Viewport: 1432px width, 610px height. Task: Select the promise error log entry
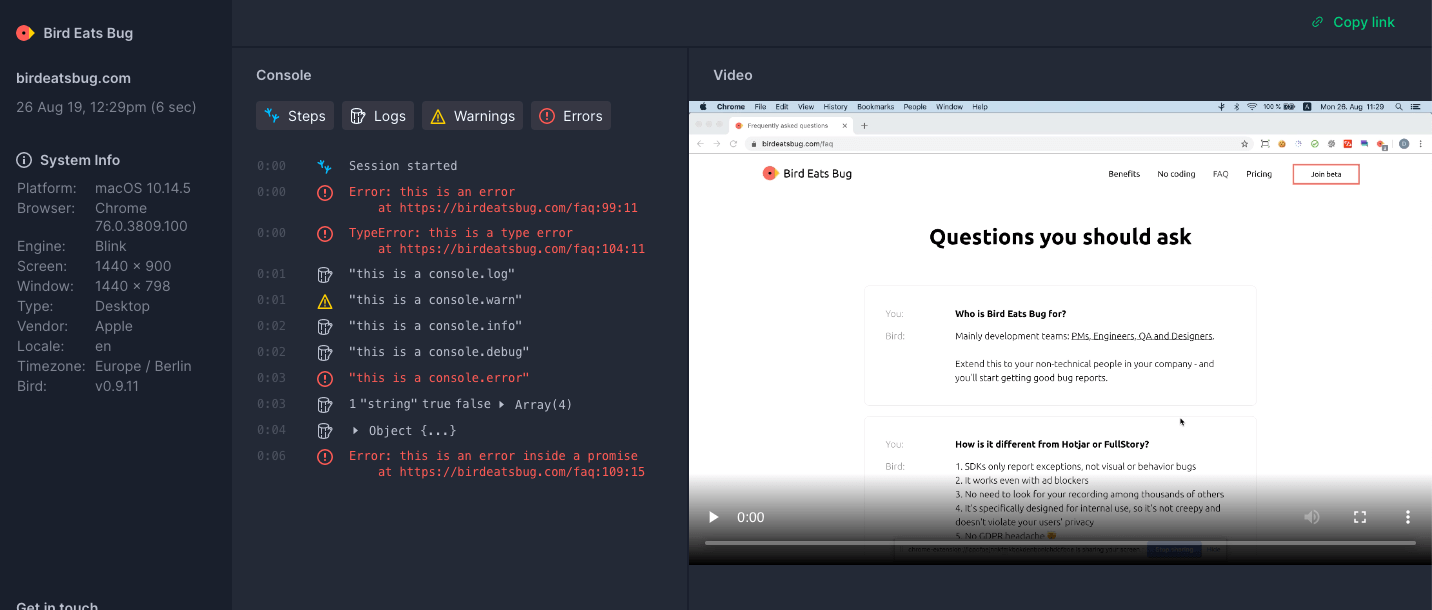pos(493,456)
